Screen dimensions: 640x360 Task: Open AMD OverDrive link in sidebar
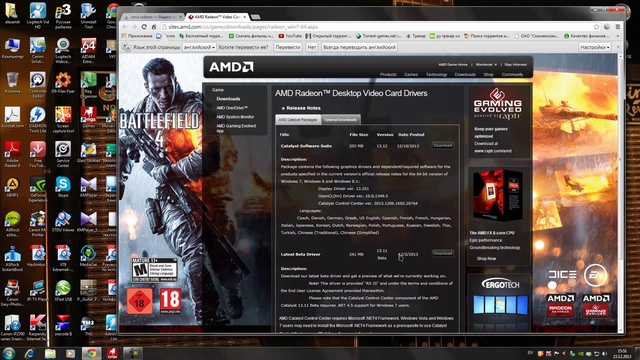point(232,108)
